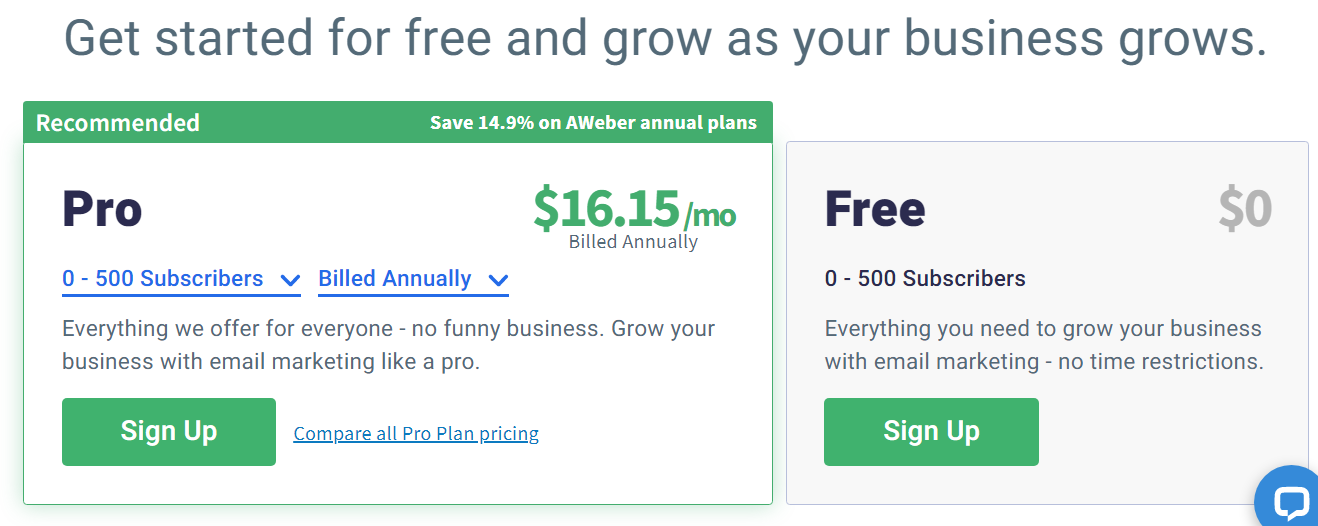Click the Free plan description paragraph

tap(1044, 345)
